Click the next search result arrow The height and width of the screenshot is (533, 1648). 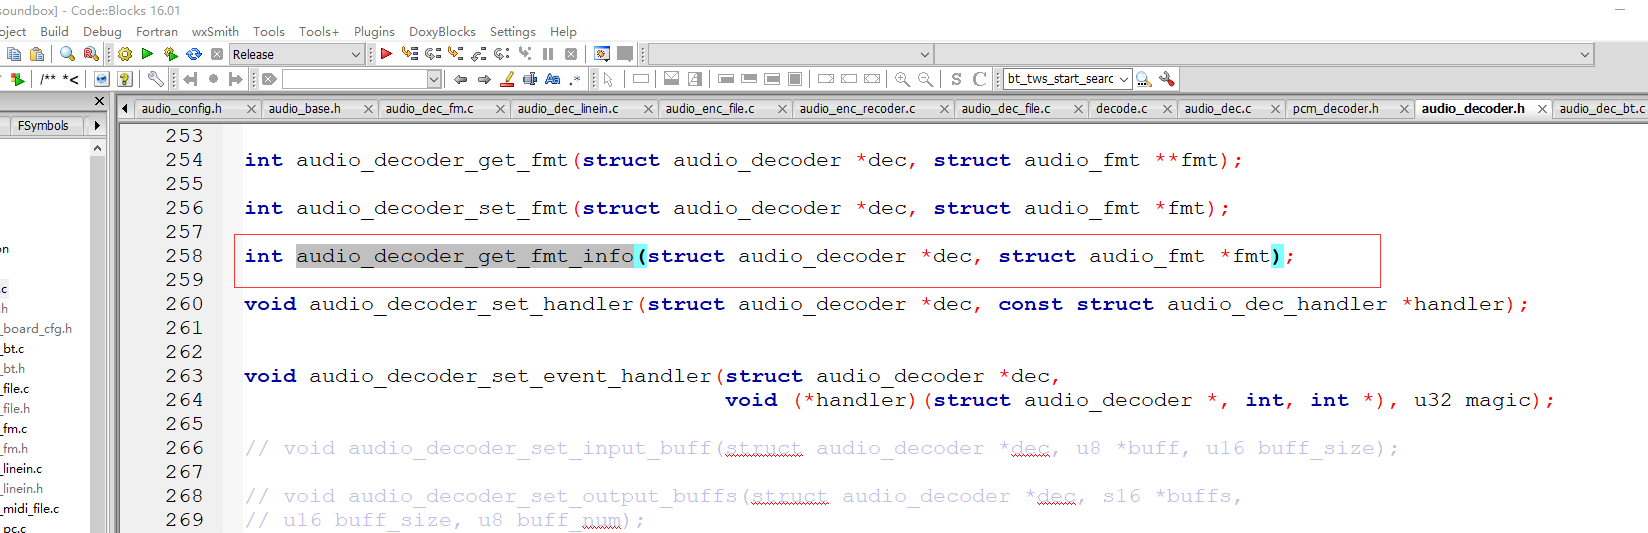[x=484, y=79]
